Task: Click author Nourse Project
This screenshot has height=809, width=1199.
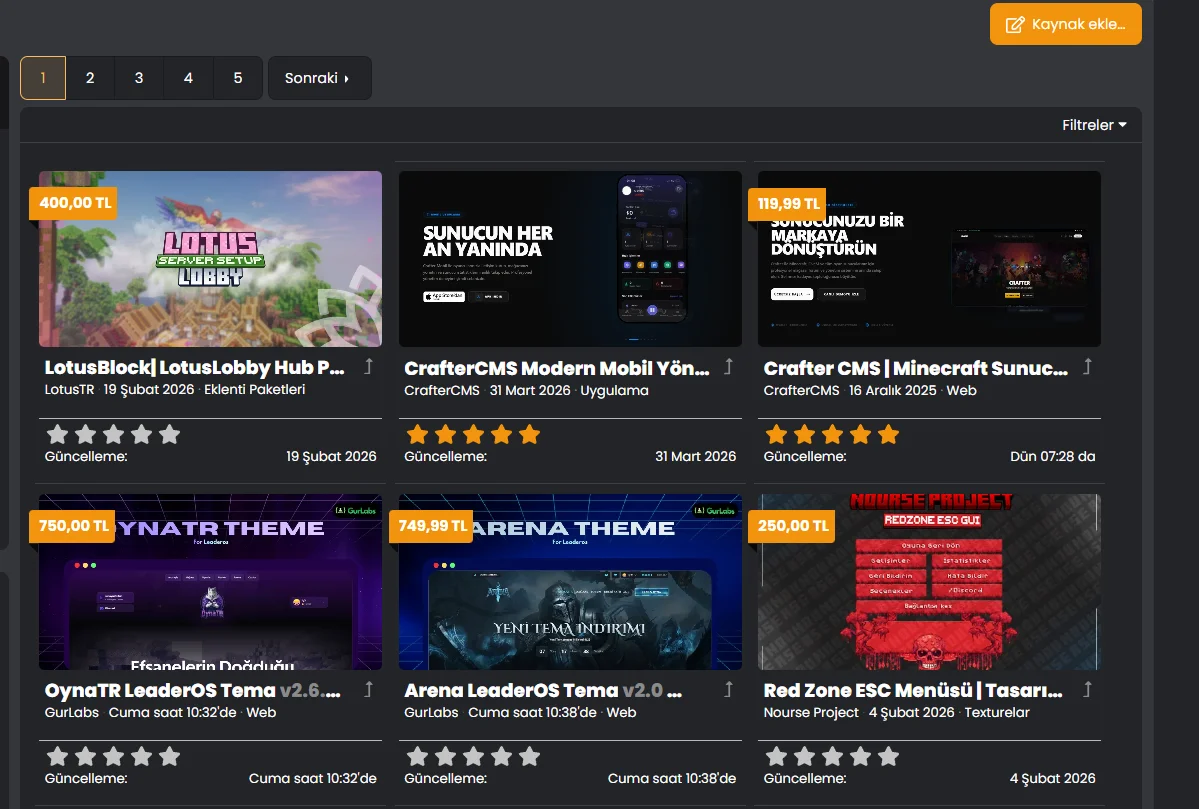Action: click(811, 712)
